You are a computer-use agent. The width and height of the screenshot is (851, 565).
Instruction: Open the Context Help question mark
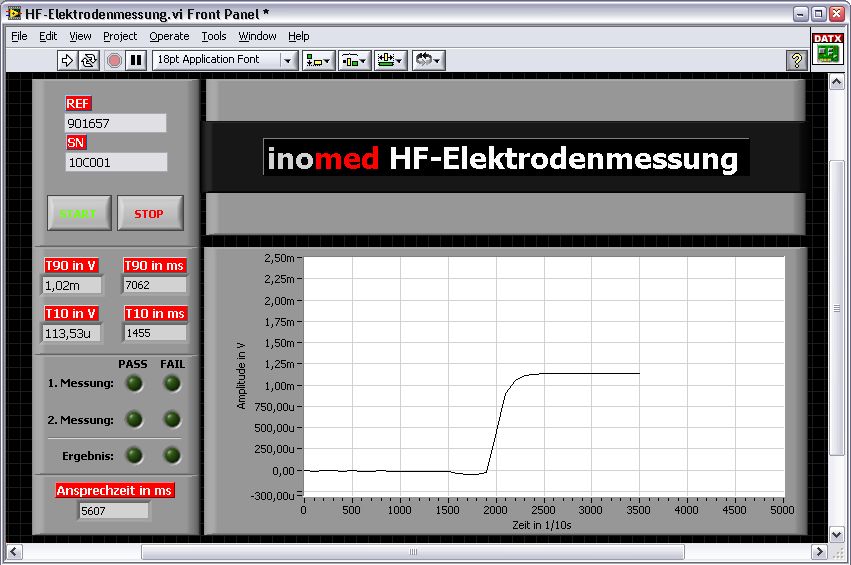click(796, 60)
